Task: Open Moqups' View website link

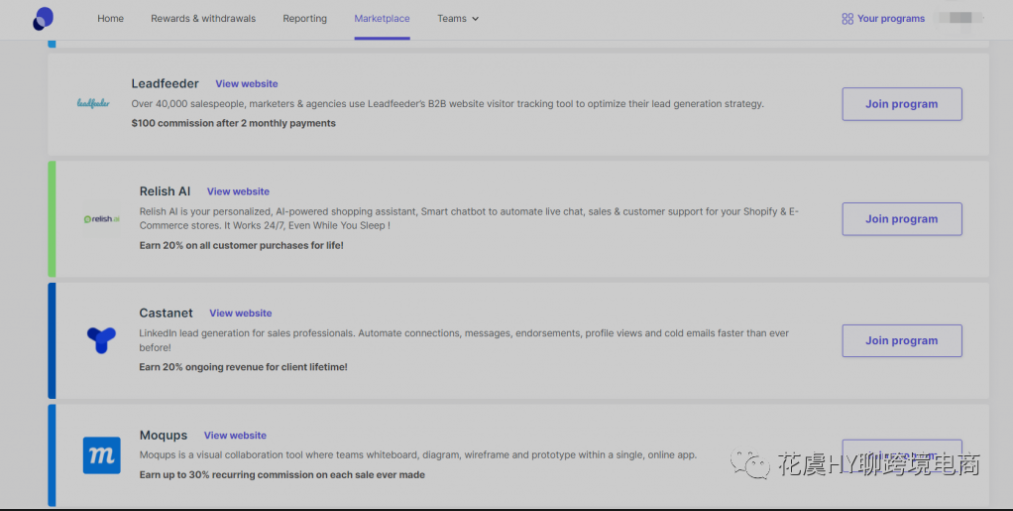Action: click(x=235, y=436)
